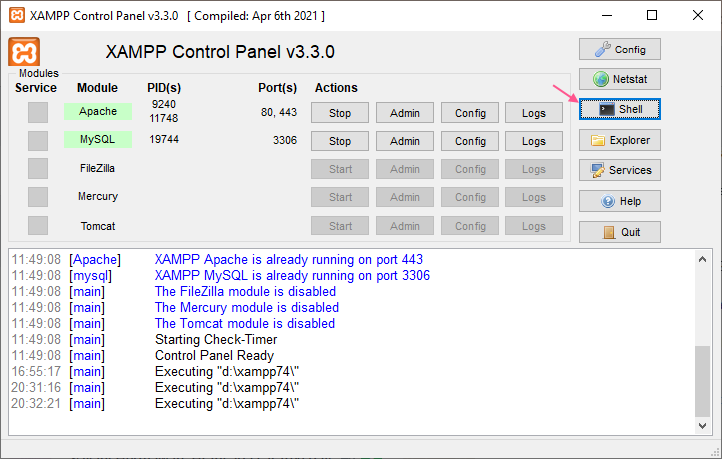Click MySQL PID 19744 value

coord(164,139)
